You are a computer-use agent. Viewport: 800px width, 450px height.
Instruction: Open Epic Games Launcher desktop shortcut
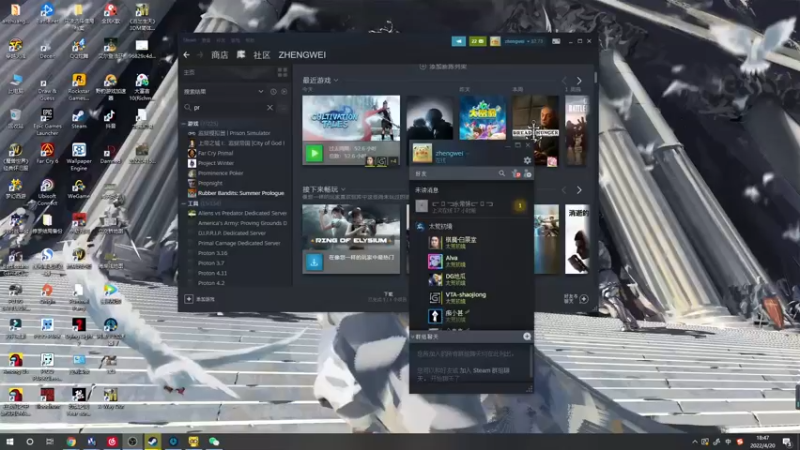tap(47, 122)
